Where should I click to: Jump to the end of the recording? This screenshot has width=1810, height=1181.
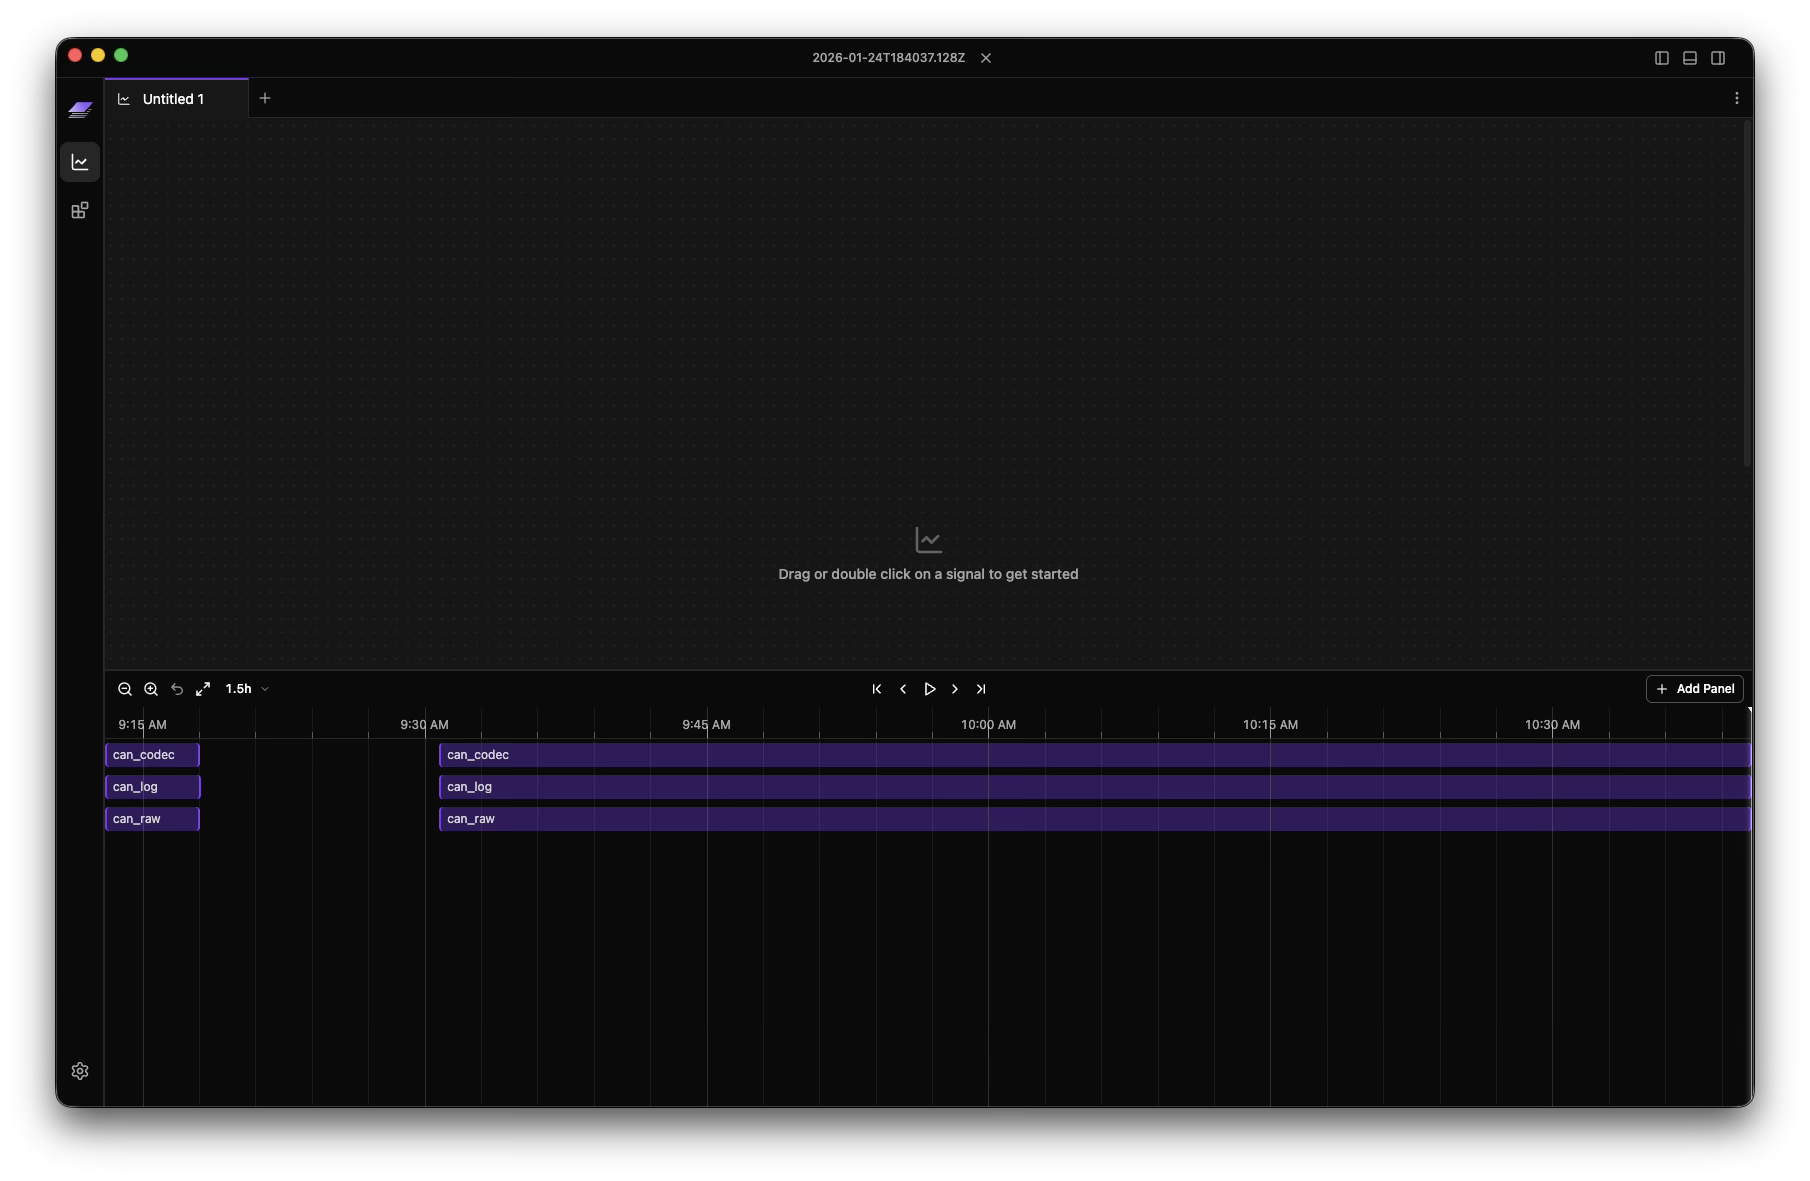pos(981,689)
